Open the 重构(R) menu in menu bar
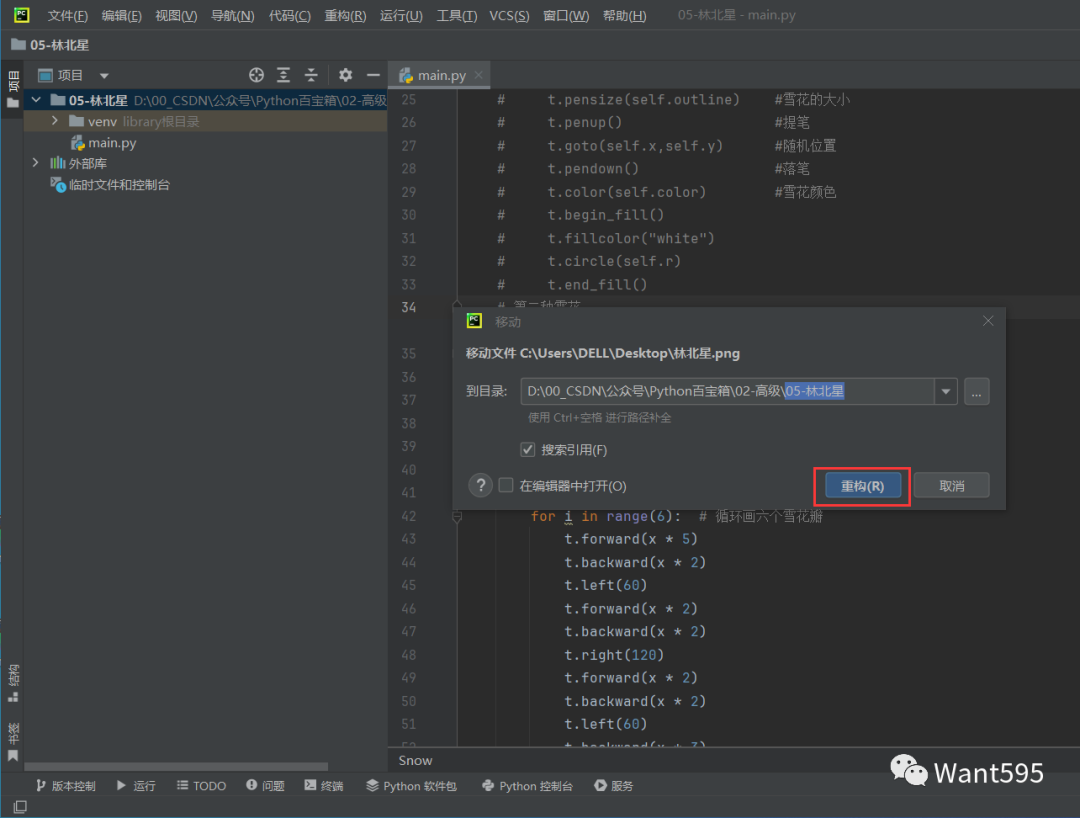 345,16
